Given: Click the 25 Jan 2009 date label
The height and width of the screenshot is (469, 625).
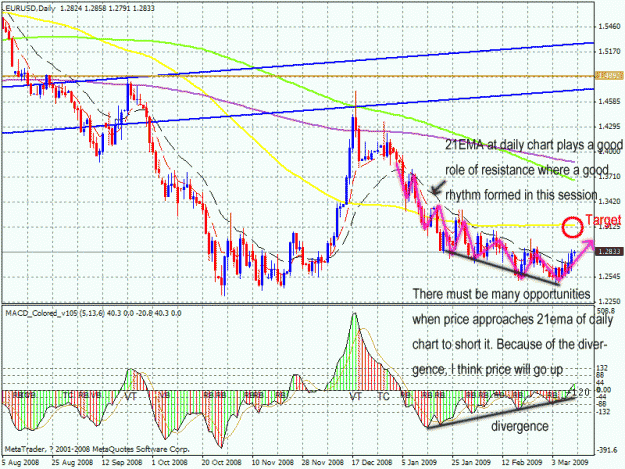Looking at the screenshot, I should 471,462.
